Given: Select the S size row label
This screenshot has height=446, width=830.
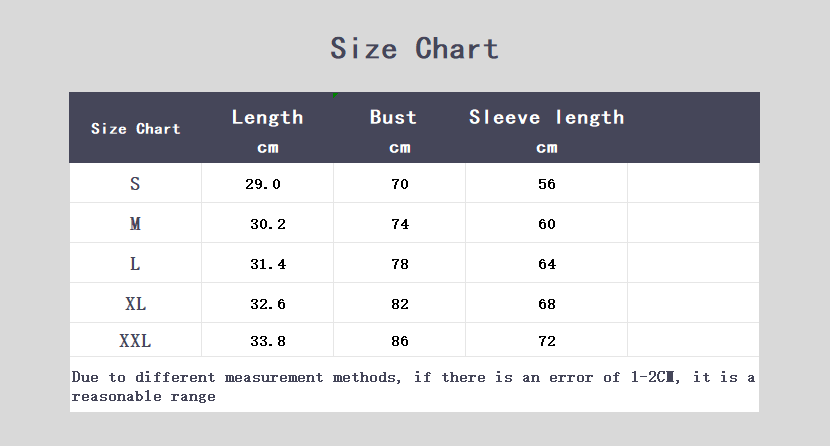Looking at the screenshot, I should tap(135, 184).
